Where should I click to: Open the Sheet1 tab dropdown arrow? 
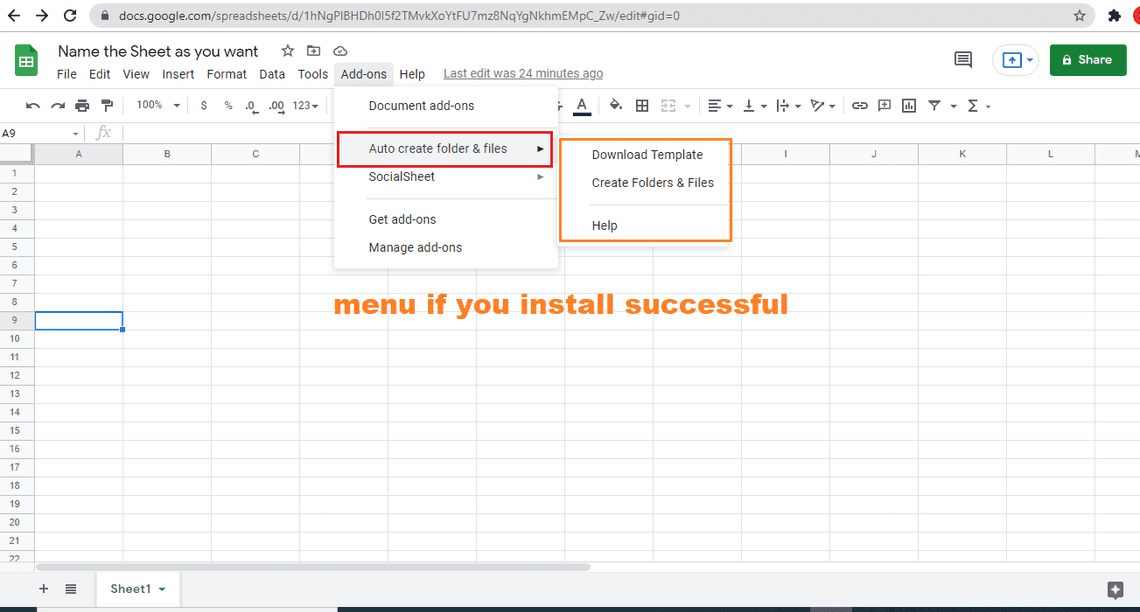[x=162, y=590]
